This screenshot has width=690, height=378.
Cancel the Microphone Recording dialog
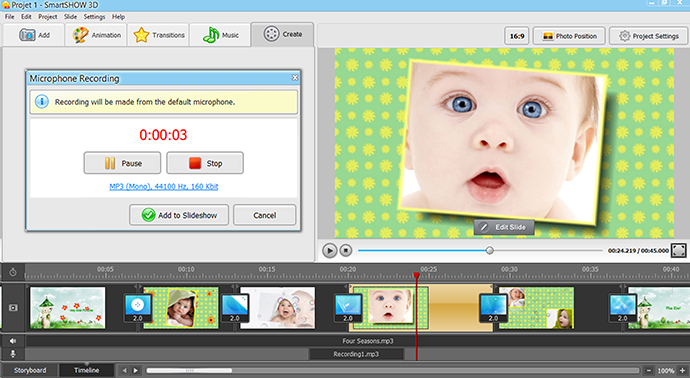(x=264, y=215)
